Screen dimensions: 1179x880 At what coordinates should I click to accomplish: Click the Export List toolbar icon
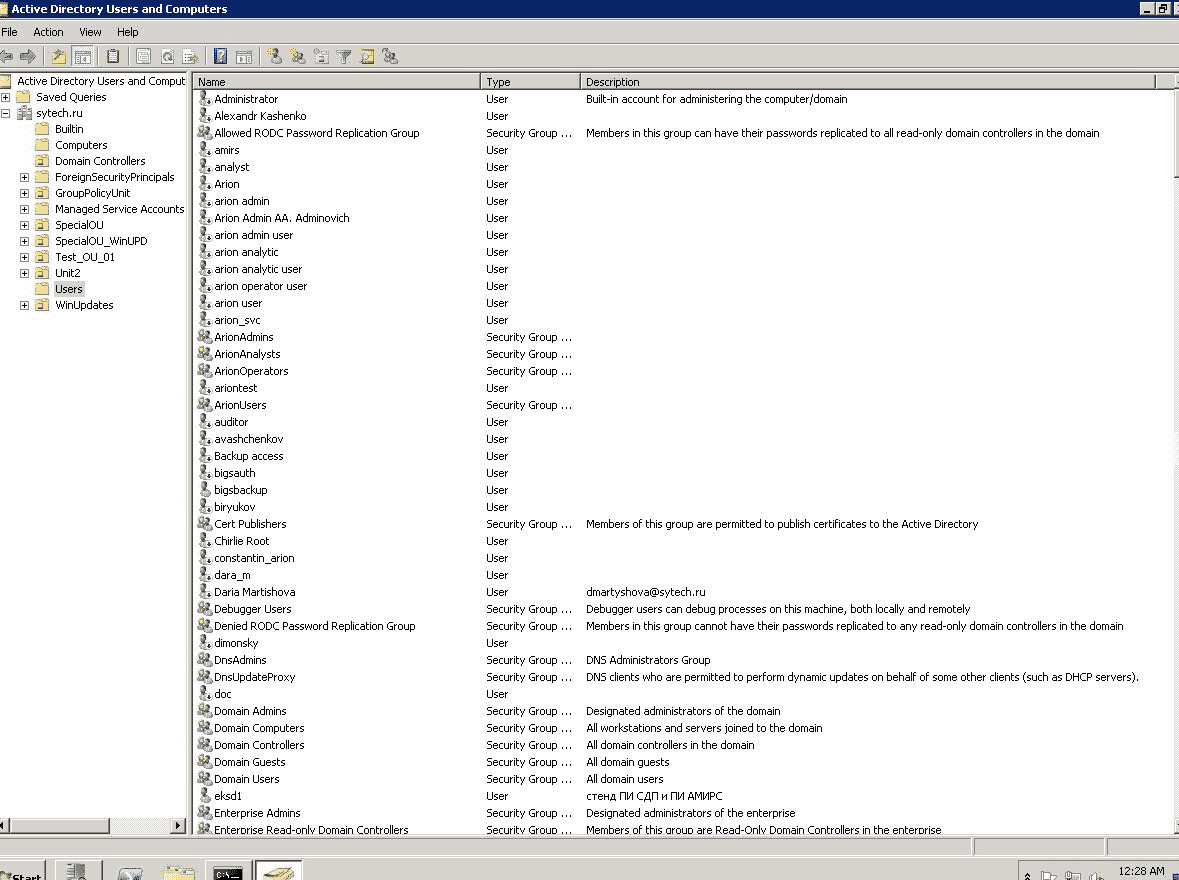click(190, 56)
